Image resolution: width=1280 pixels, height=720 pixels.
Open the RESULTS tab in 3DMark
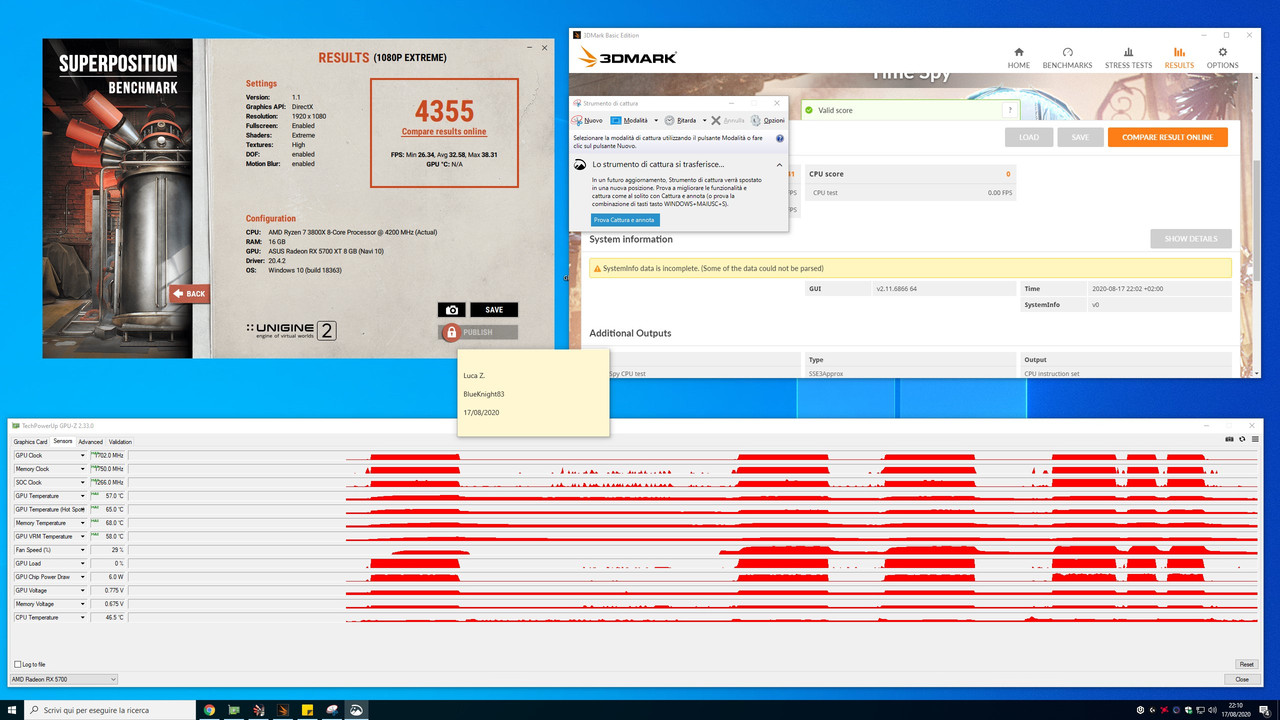tap(1178, 58)
